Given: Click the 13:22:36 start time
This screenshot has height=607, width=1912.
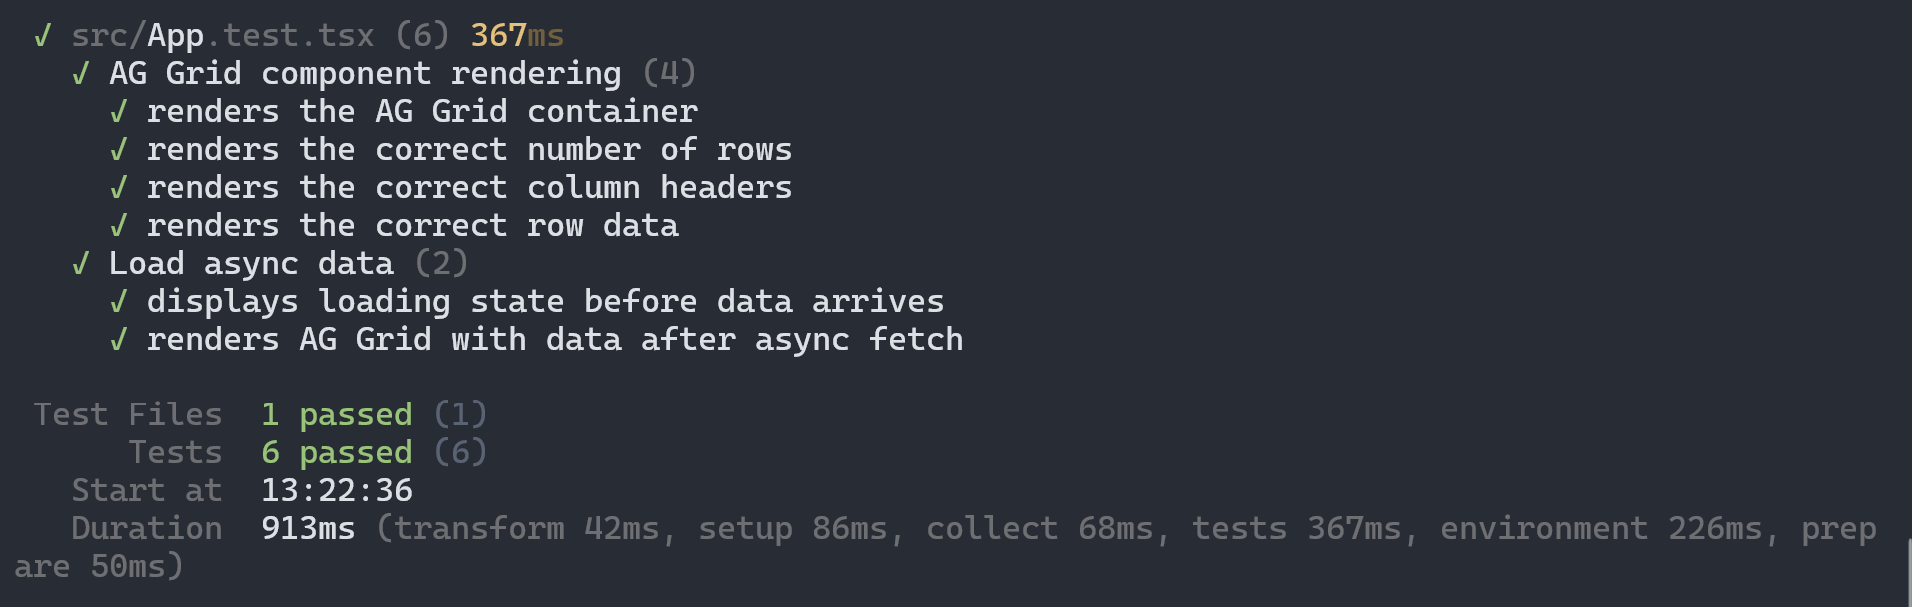Looking at the screenshot, I should click(x=336, y=491).
